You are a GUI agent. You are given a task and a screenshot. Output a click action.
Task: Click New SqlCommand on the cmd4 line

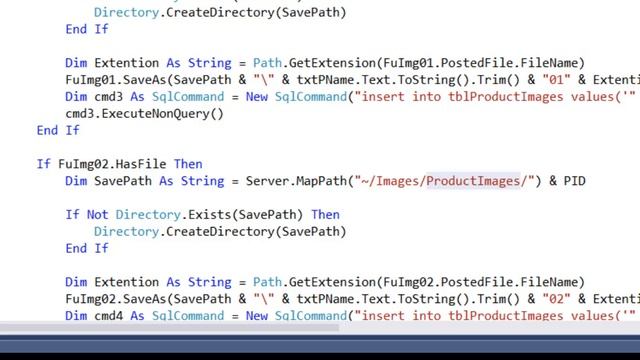pos(296,316)
